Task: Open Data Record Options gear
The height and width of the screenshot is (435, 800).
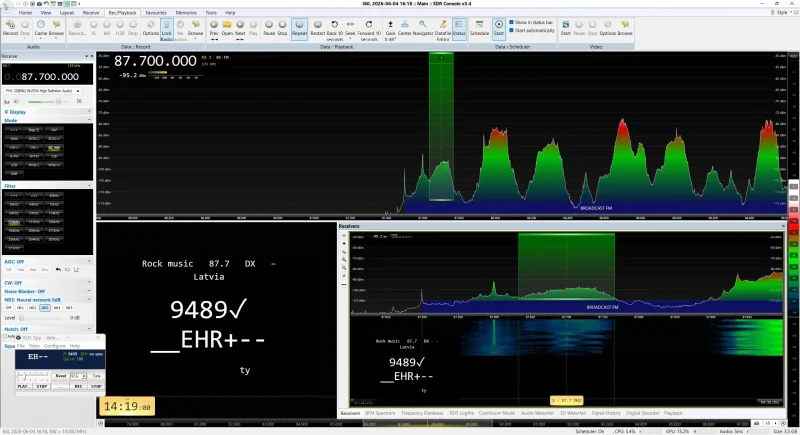Action: [x=151, y=28]
